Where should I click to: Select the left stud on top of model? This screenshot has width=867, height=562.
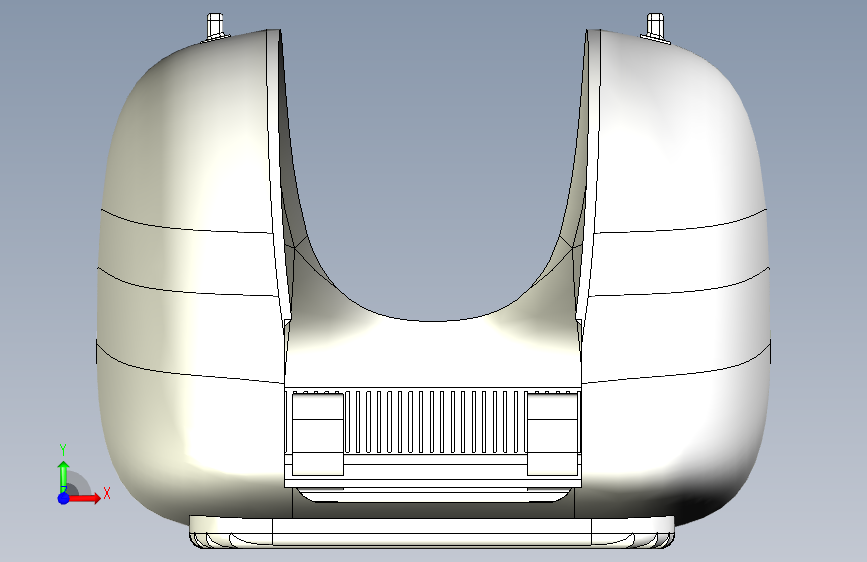[x=216, y=27]
